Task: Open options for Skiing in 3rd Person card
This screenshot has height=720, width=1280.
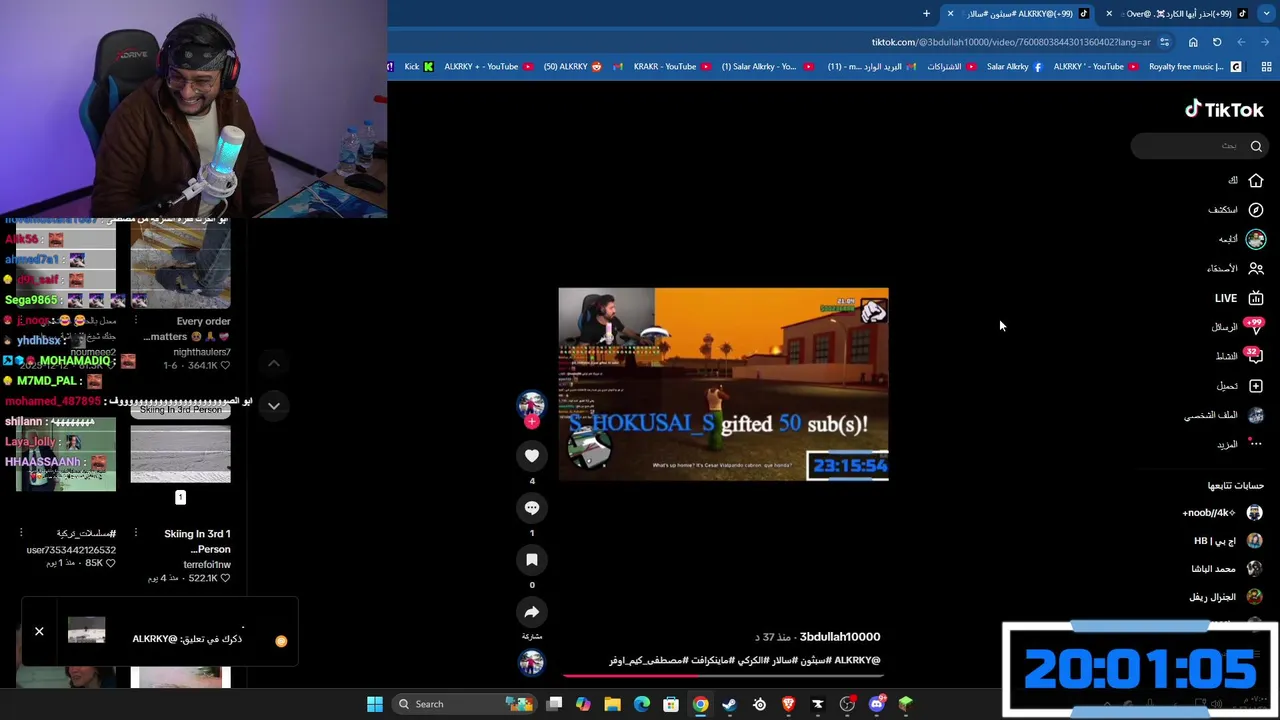Action: tap(136, 534)
